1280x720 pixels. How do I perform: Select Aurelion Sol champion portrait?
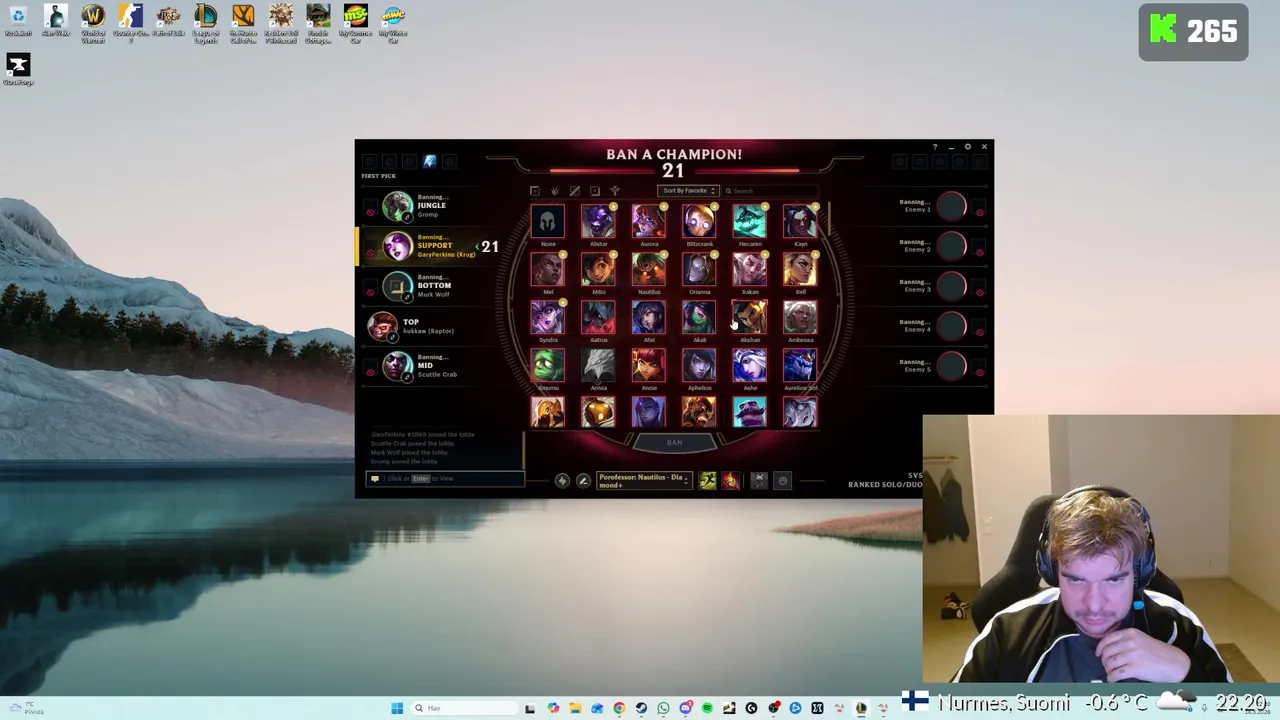(800, 365)
